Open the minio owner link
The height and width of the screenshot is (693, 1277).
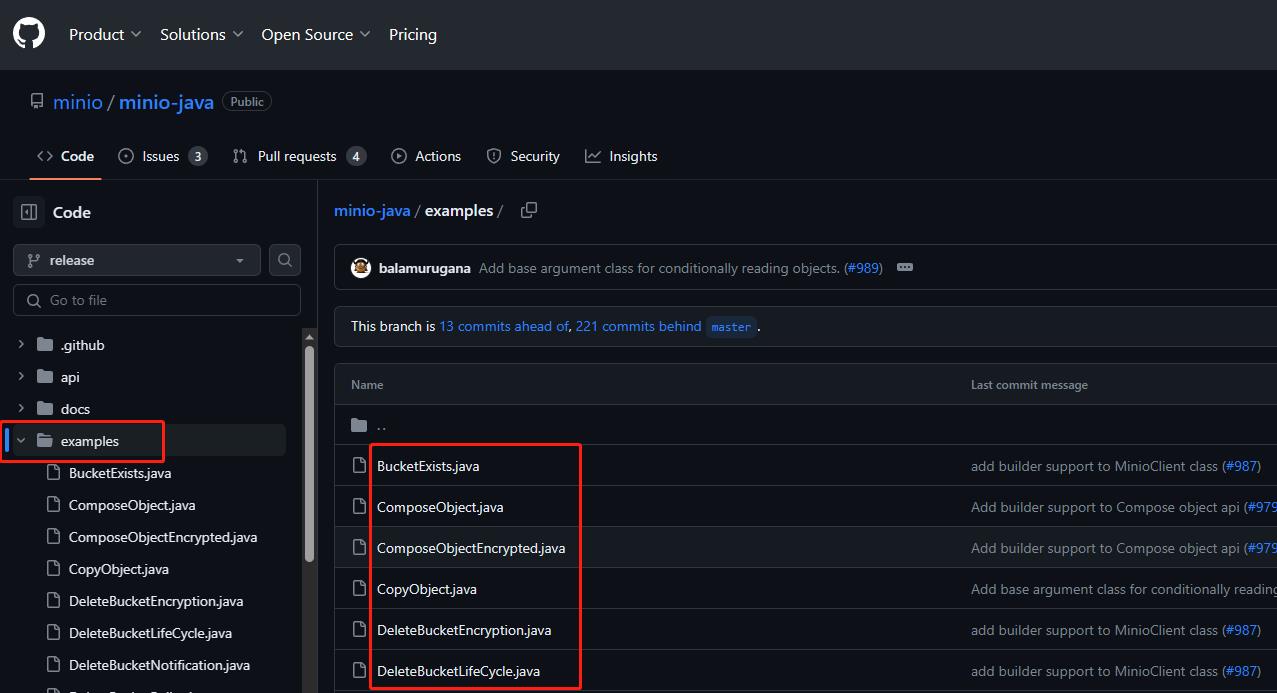78,102
